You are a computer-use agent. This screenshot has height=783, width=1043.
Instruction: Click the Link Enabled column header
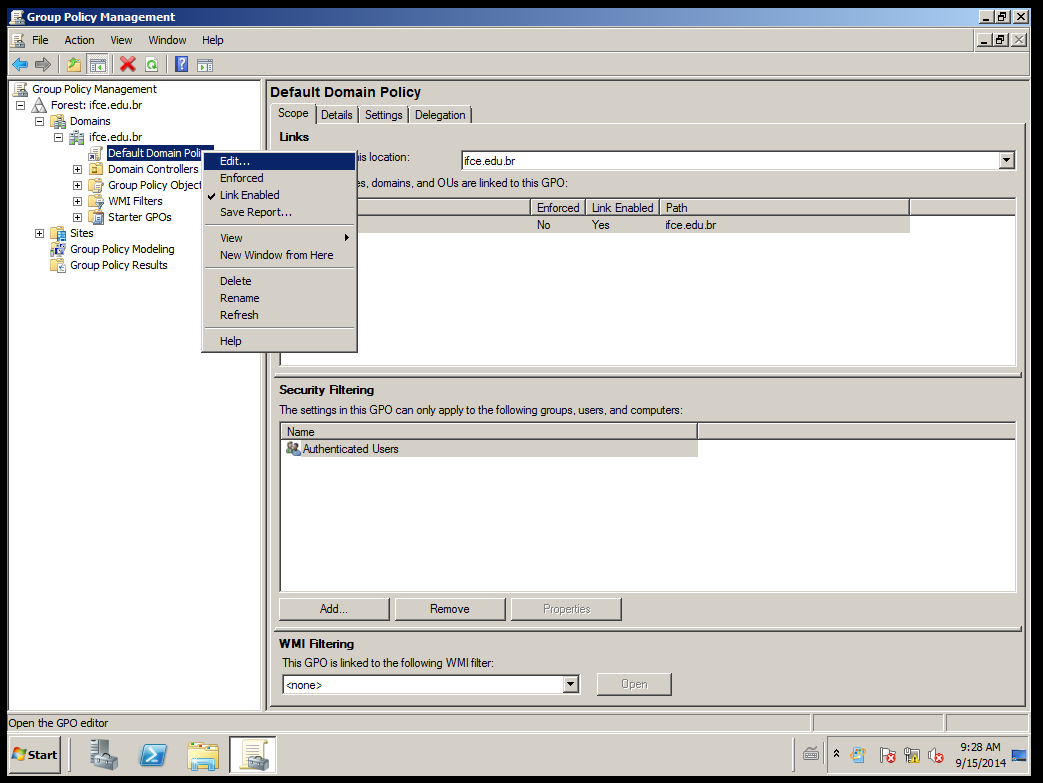623,208
